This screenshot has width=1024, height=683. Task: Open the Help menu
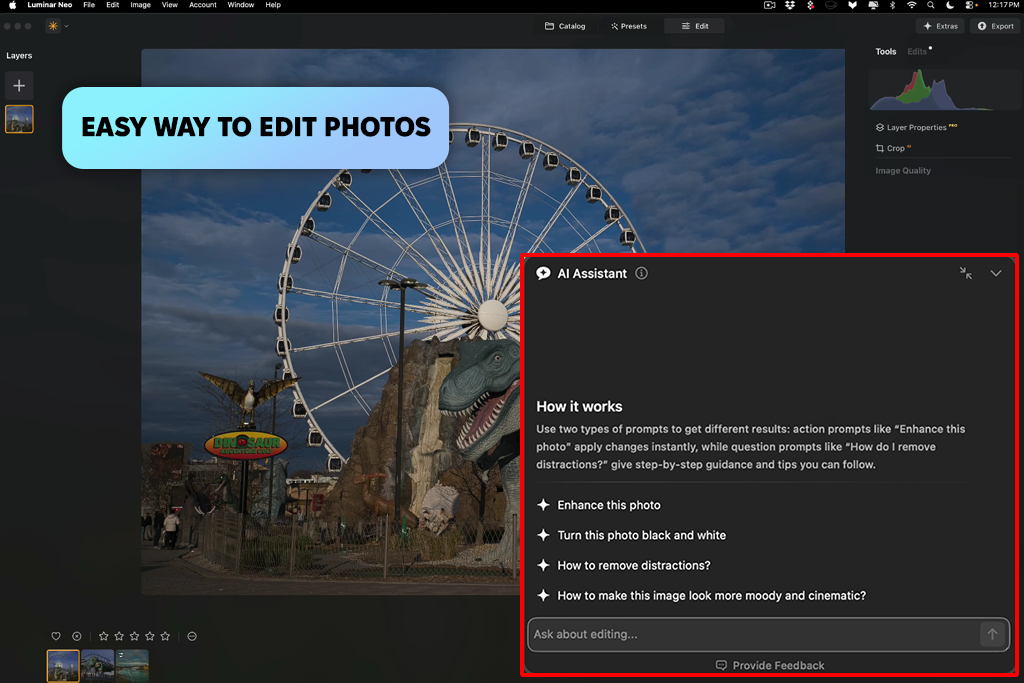[x=273, y=5]
